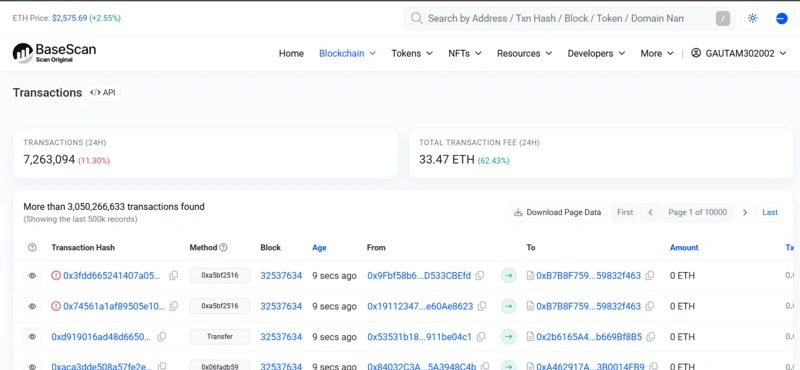Click the 33.47 ETH fee value

(x=447, y=160)
